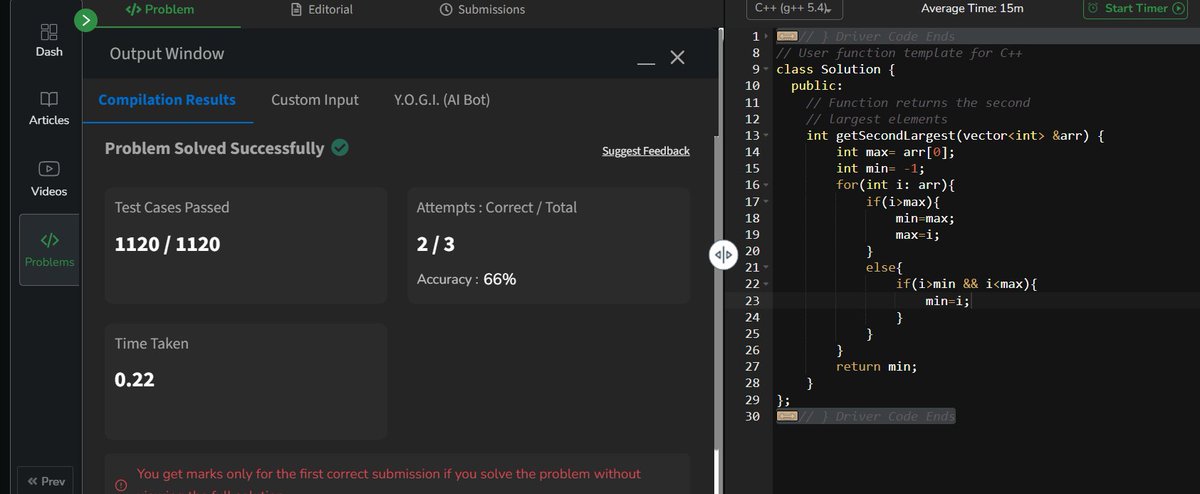Collapse the if block fold on line 17
Screen dimensions: 1200x494
[x=767, y=201]
